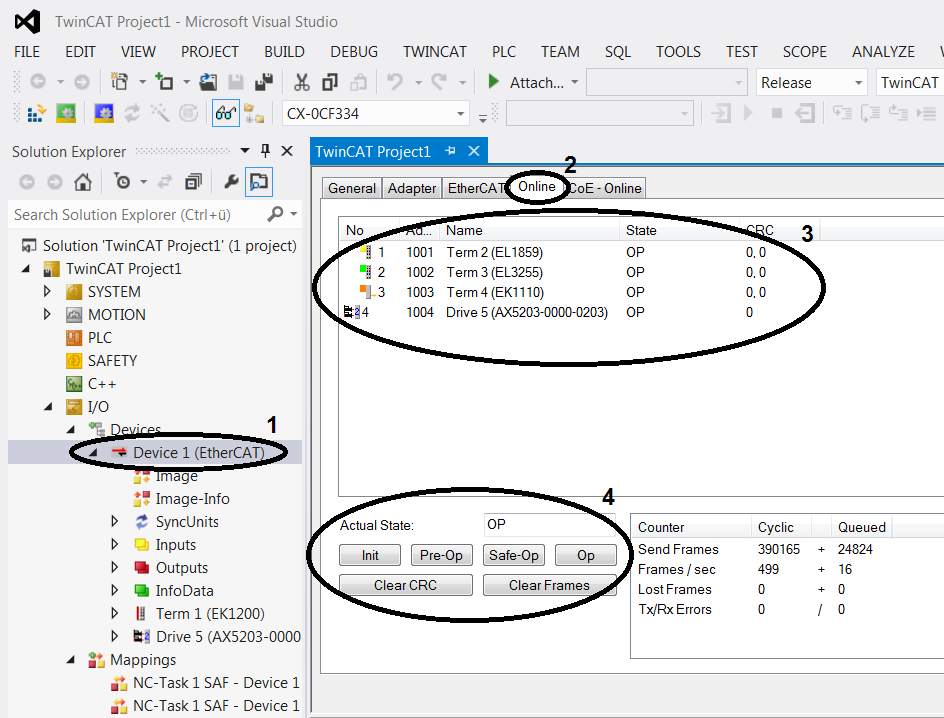Screen dimensions: 944x718
Task: Click the Reload Devices icon
Action: coord(131,113)
